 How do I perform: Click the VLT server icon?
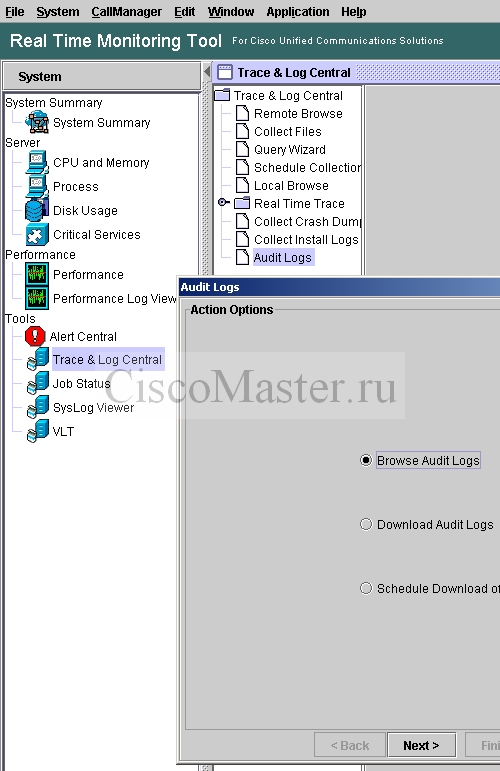pos(38,431)
